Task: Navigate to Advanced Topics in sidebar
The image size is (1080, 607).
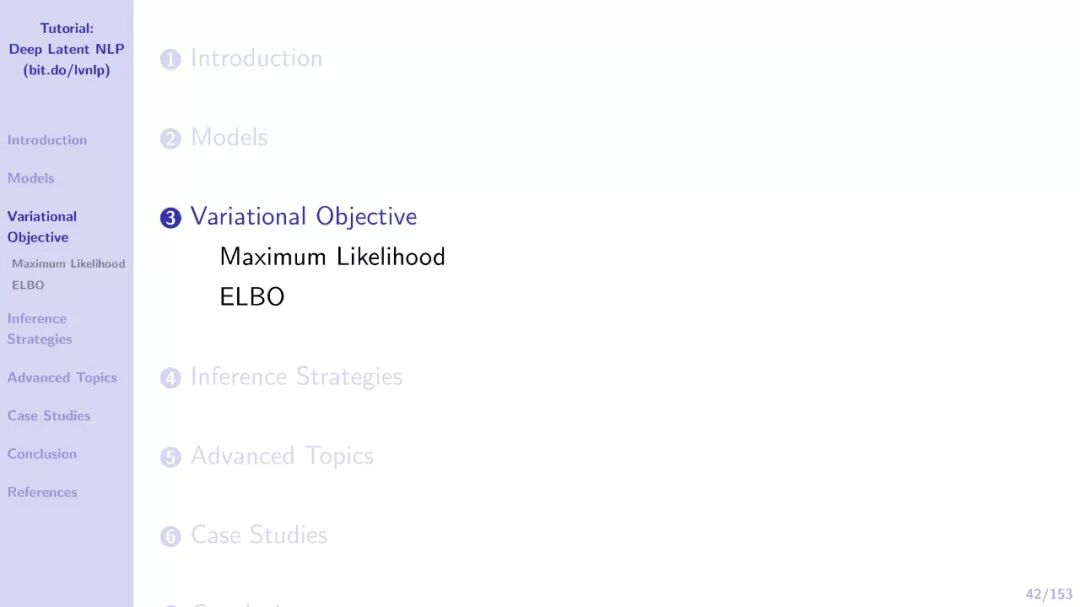Action: coord(62,378)
